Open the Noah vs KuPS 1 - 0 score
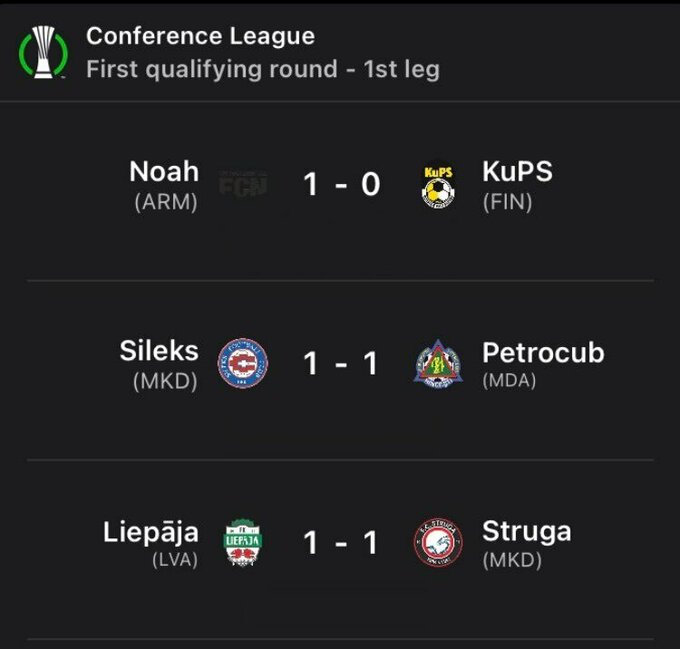 (x=341, y=185)
